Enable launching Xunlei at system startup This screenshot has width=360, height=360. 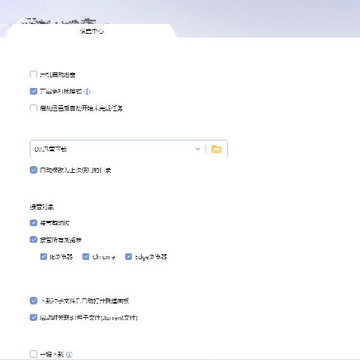click(x=33, y=74)
